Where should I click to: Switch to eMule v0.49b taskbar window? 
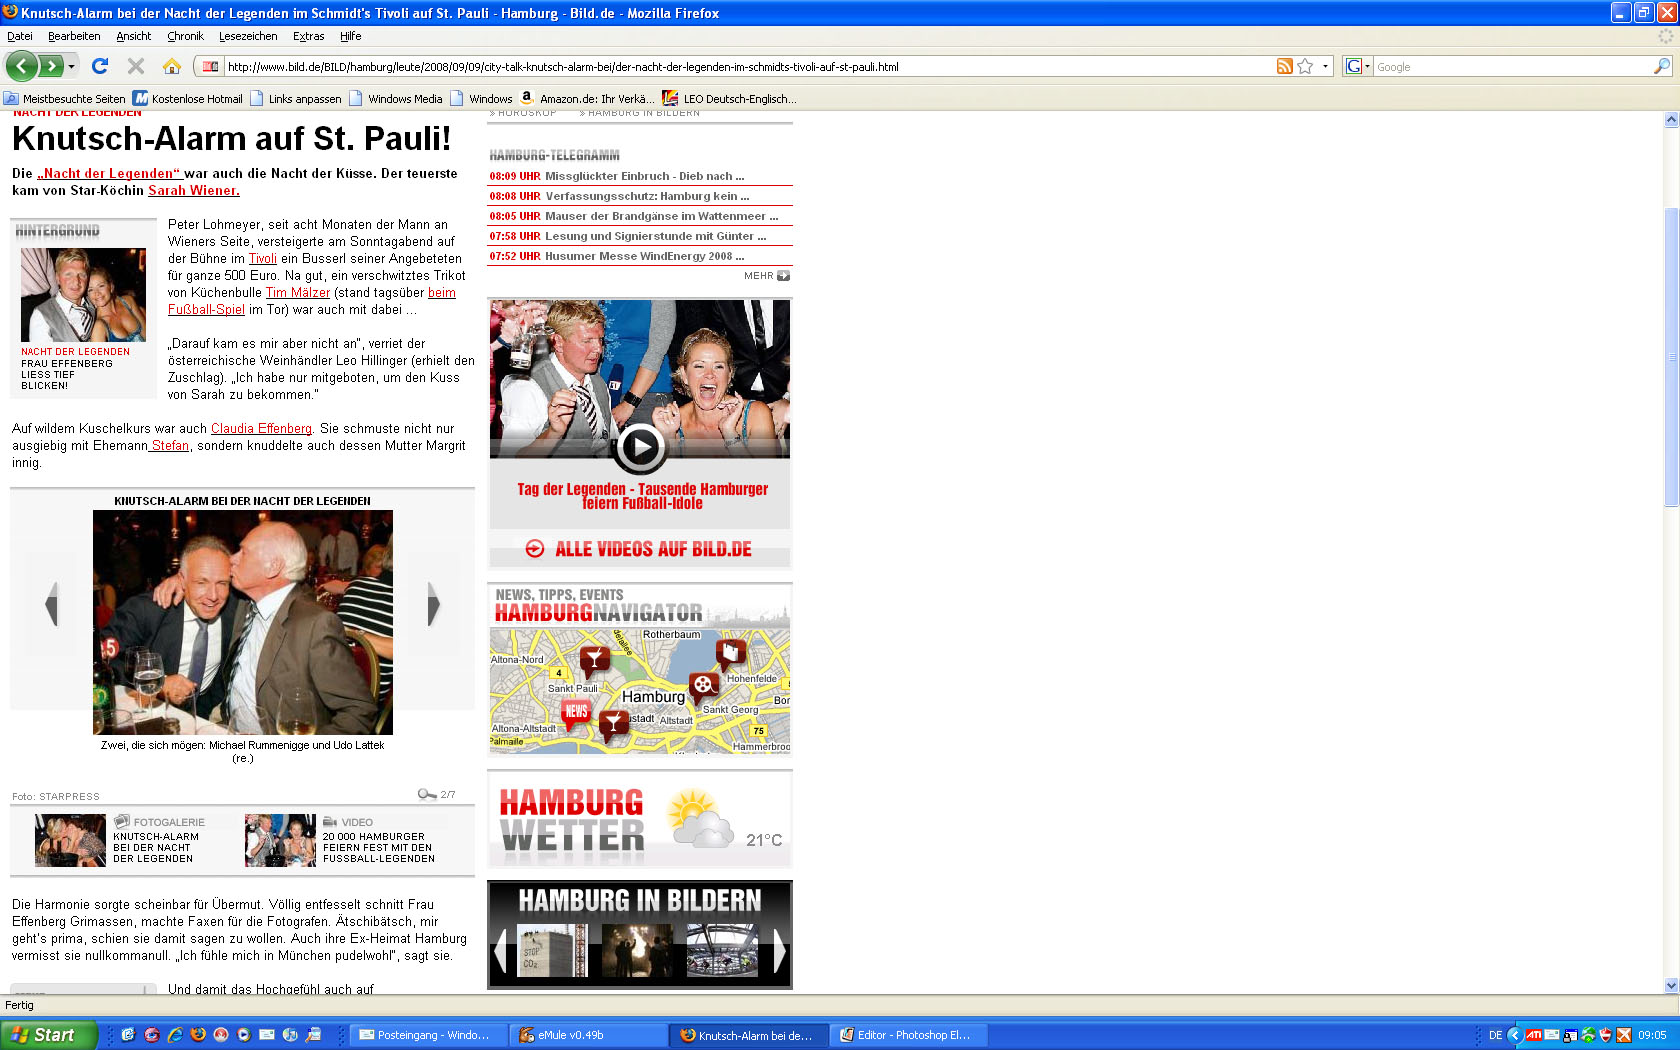point(588,1035)
